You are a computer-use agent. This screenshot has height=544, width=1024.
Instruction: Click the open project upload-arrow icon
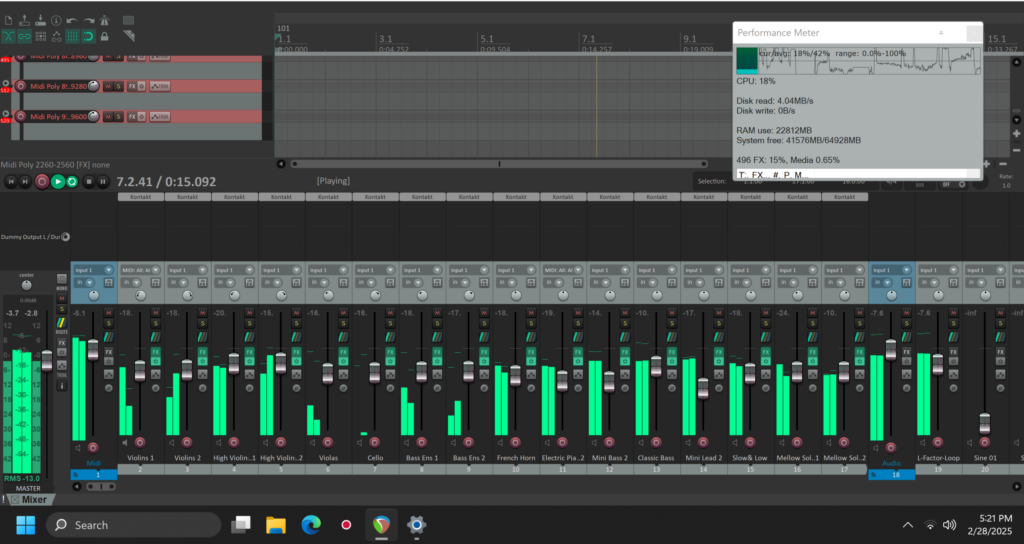pos(25,21)
